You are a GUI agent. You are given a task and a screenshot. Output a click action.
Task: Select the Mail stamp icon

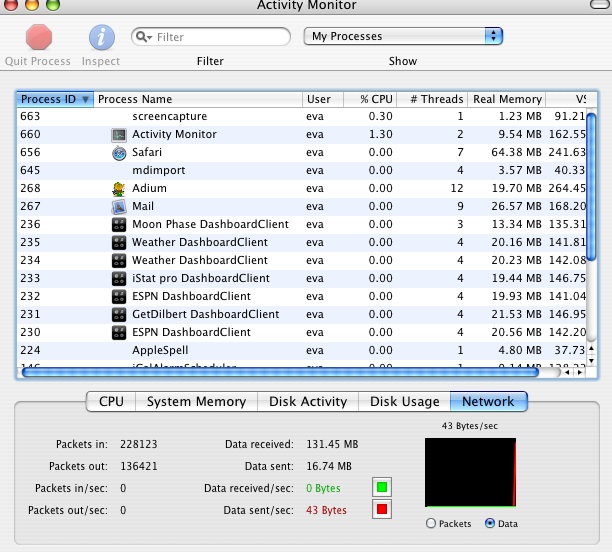coord(119,207)
